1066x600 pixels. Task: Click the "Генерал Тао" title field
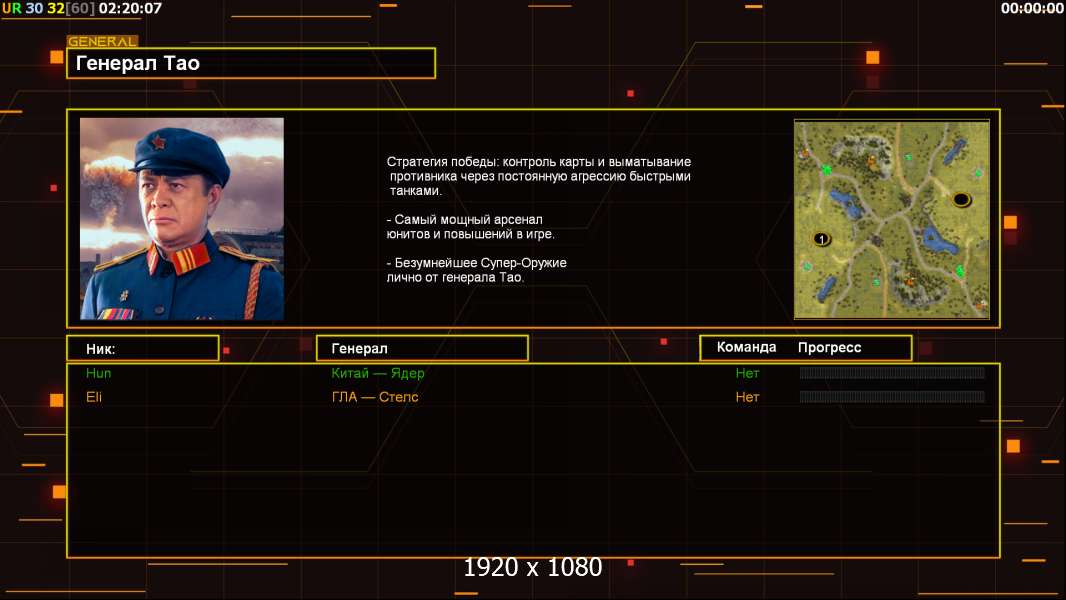click(x=251, y=63)
